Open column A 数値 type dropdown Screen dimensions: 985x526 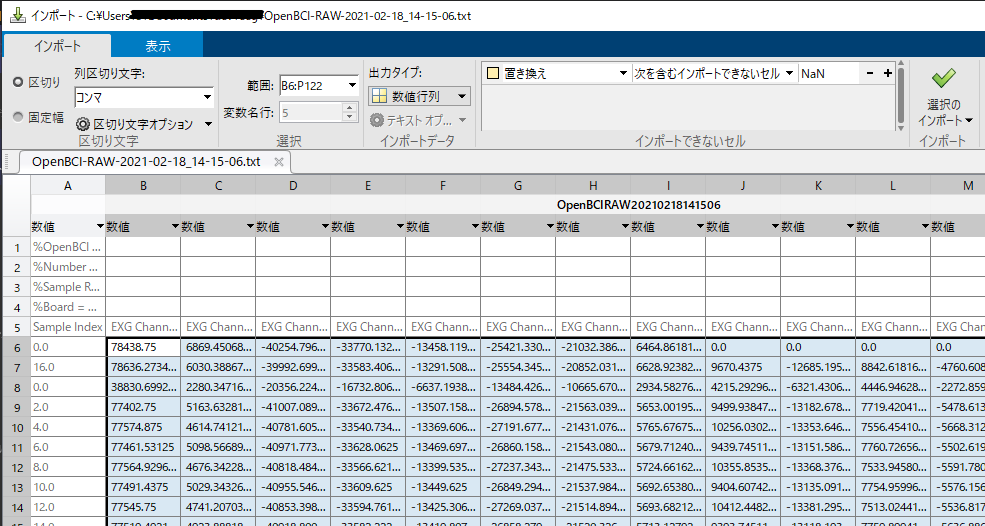pyautogui.click(x=99, y=226)
